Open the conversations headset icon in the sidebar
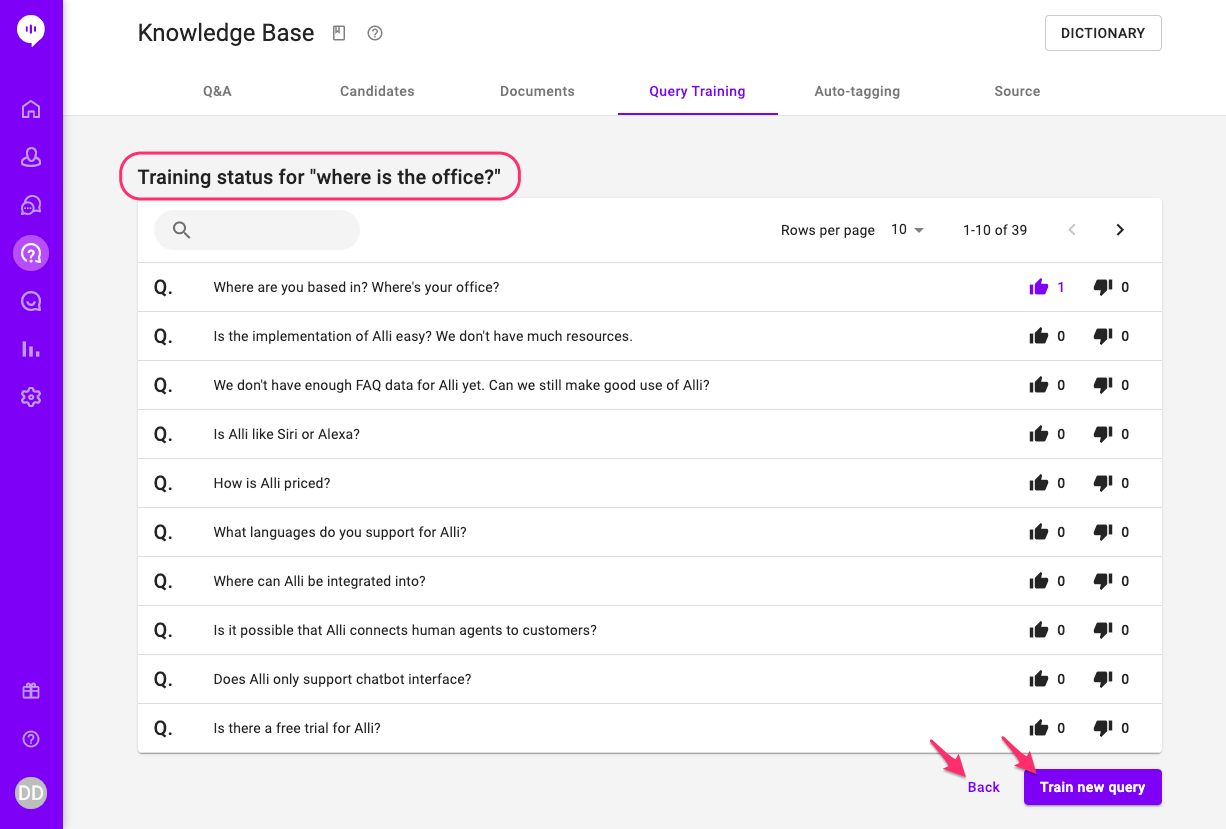Screen dimensions: 1226x829 click(x=31, y=205)
